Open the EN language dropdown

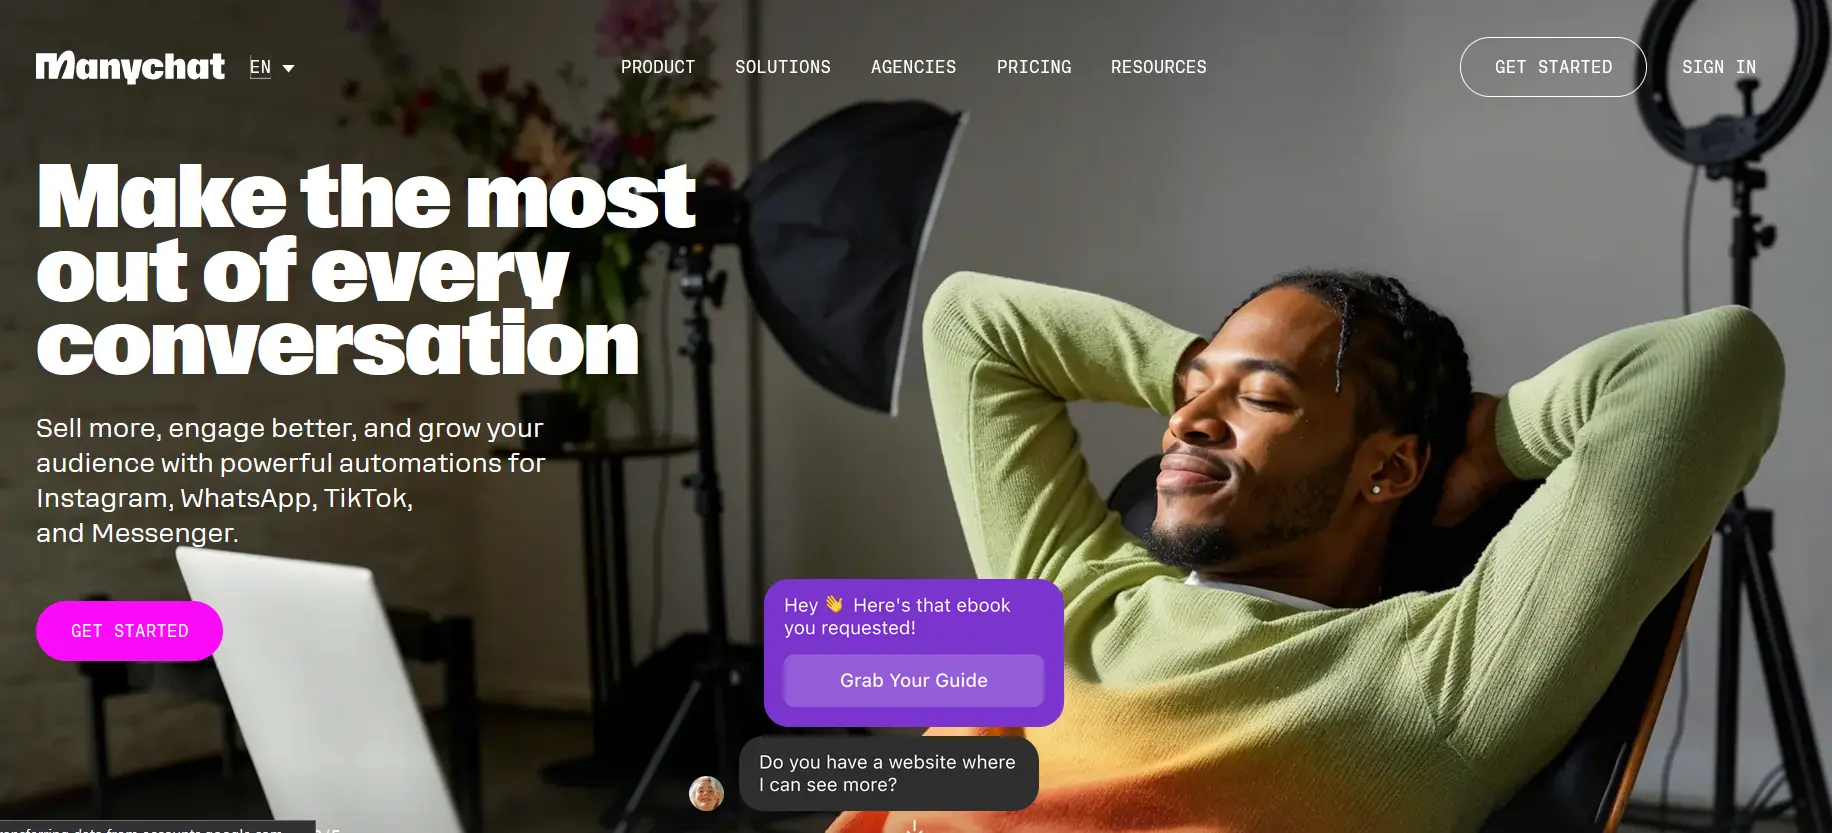[272, 68]
